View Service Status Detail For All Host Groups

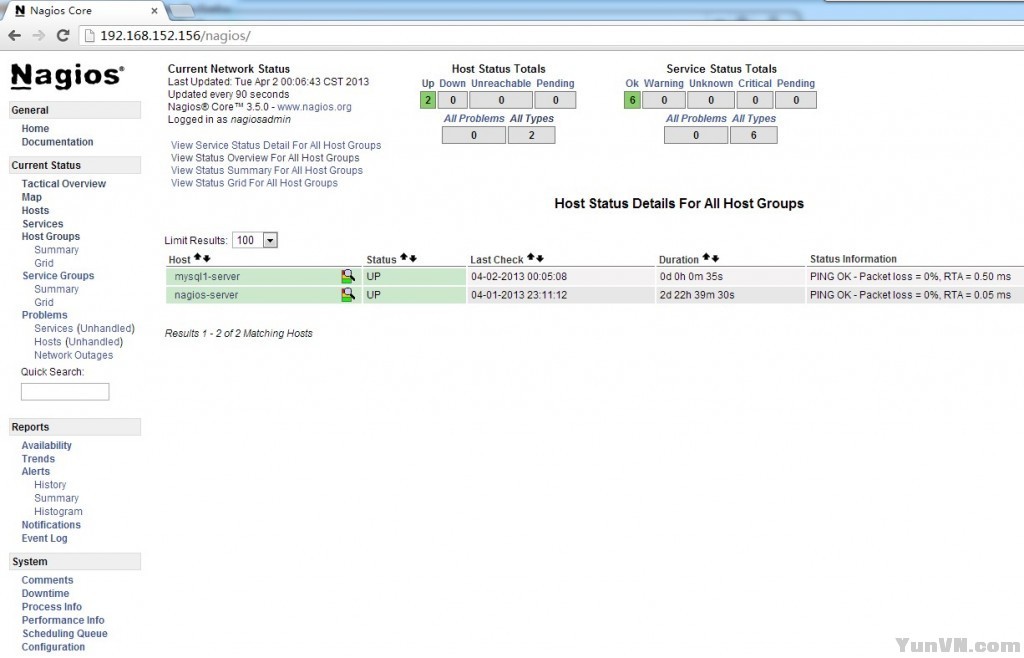click(276, 146)
